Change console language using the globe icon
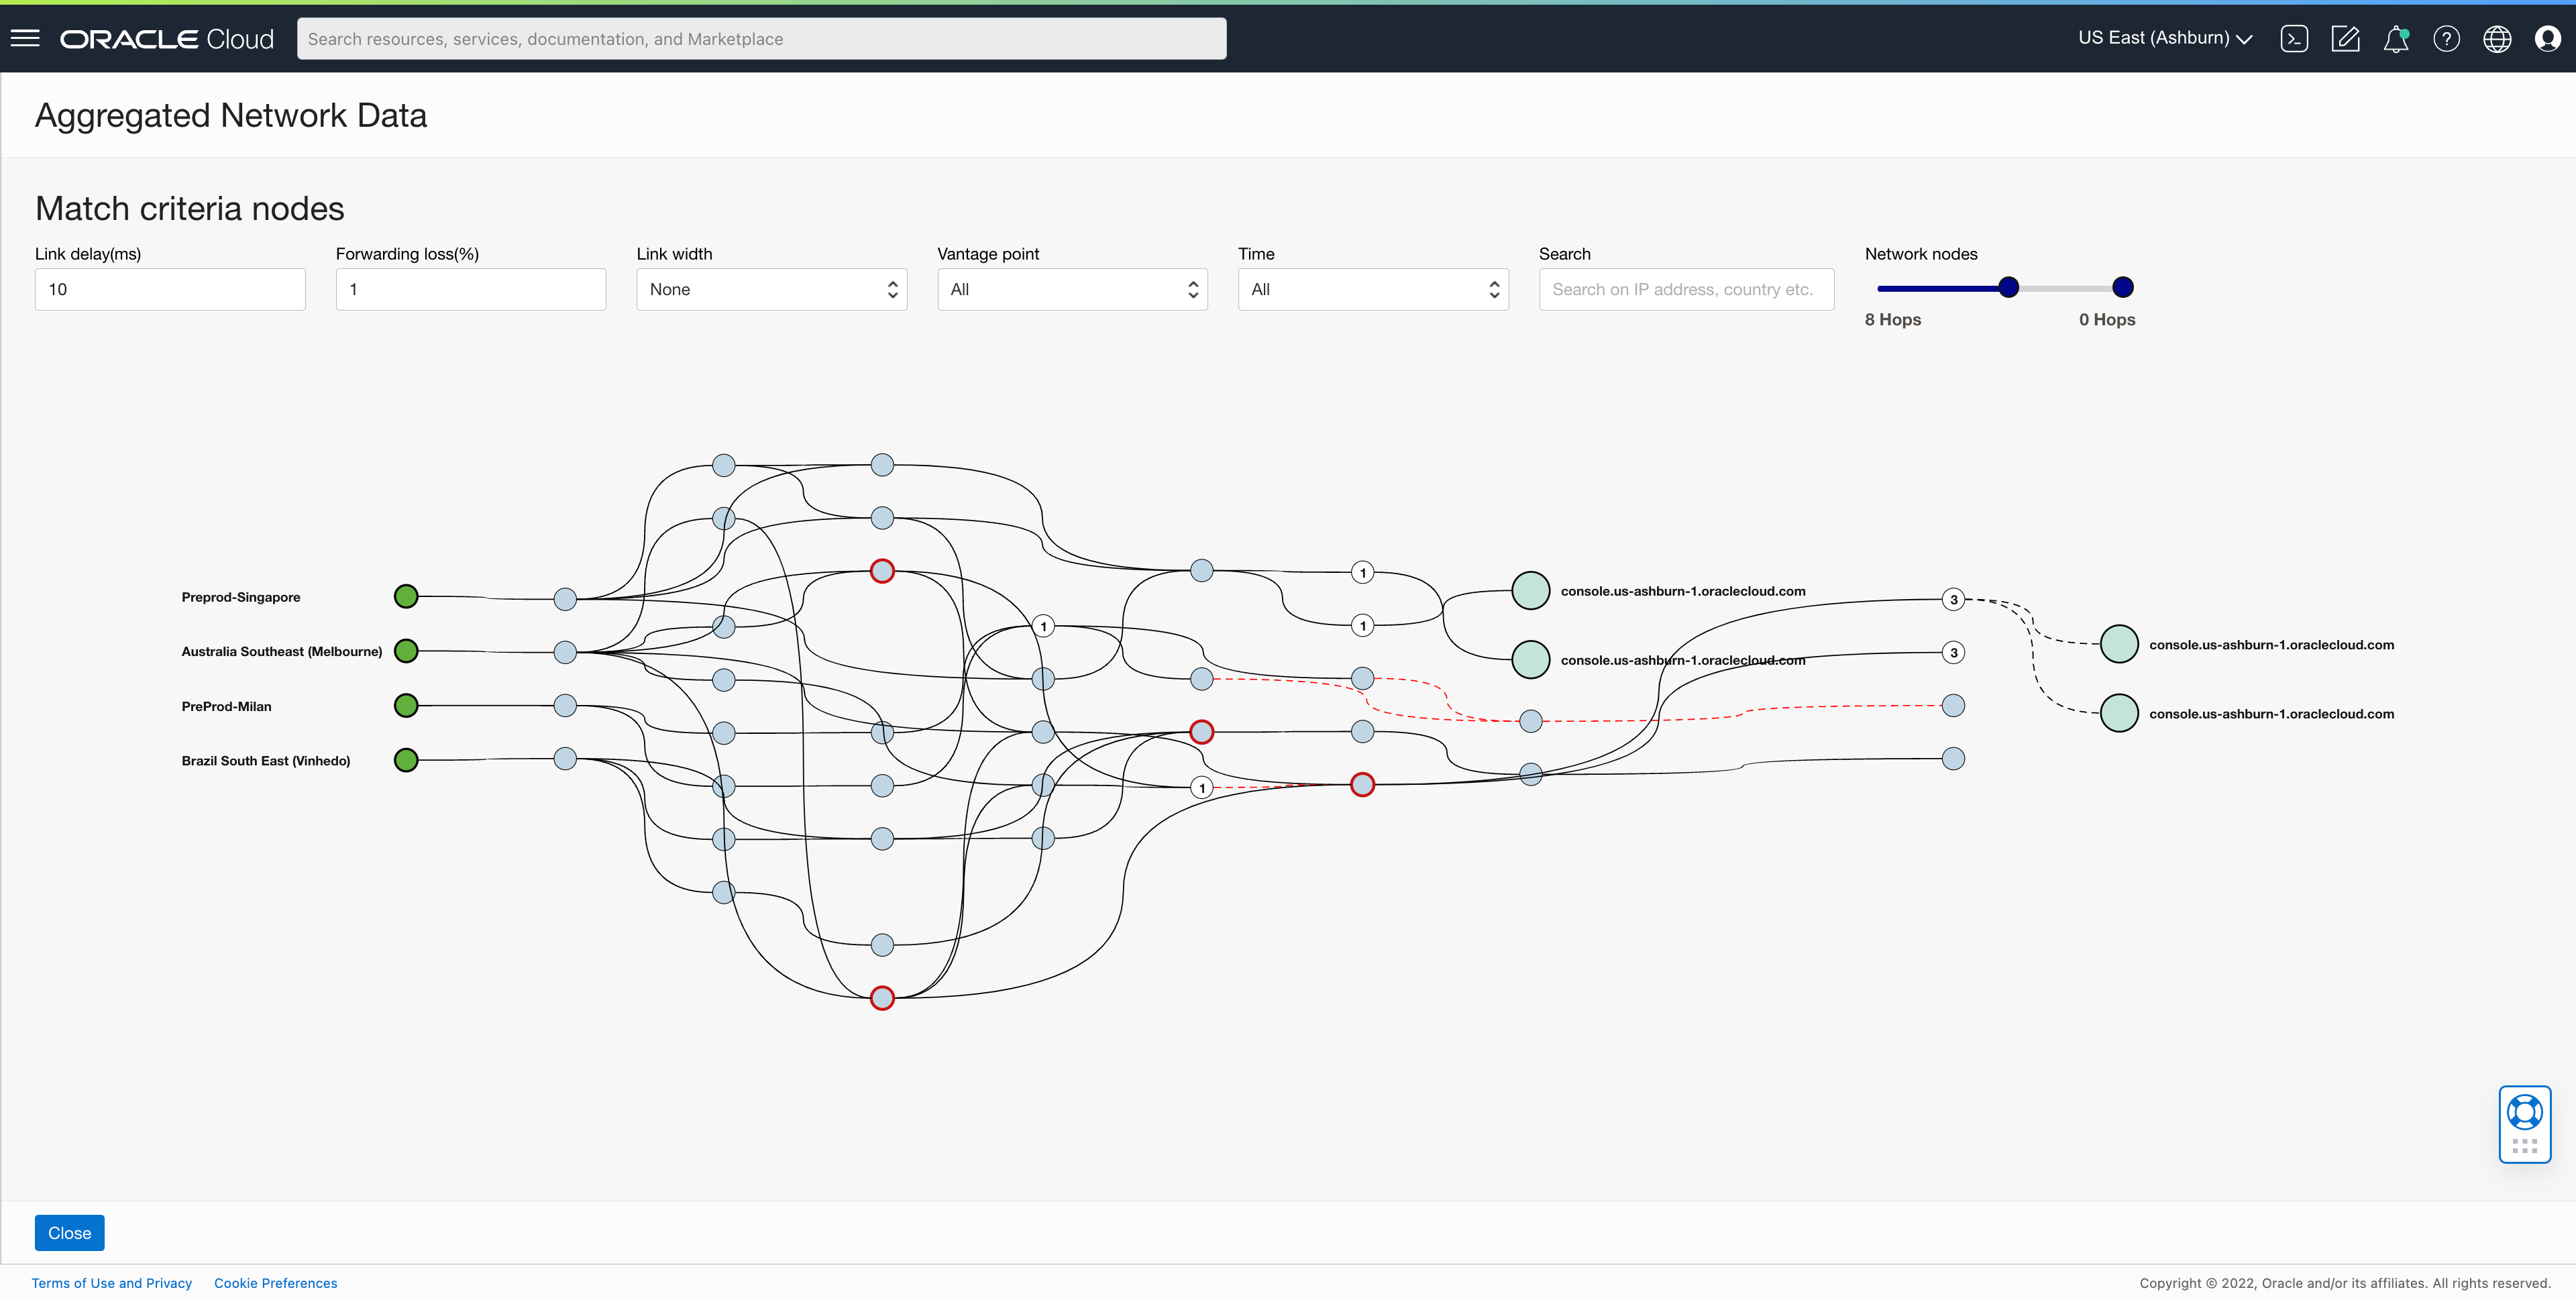This screenshot has height=1300, width=2576. pos(2497,38)
